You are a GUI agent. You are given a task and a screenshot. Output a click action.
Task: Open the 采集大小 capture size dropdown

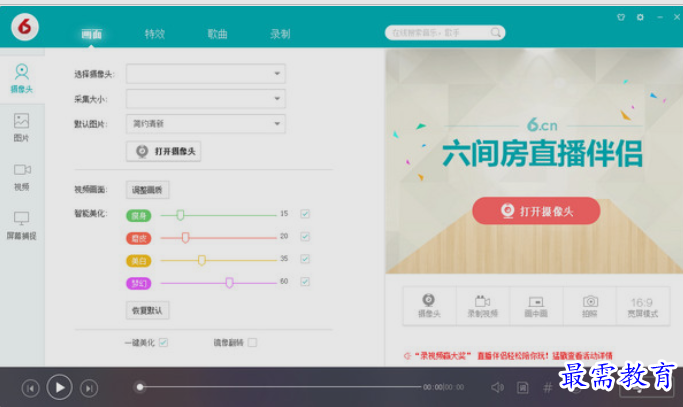206,99
